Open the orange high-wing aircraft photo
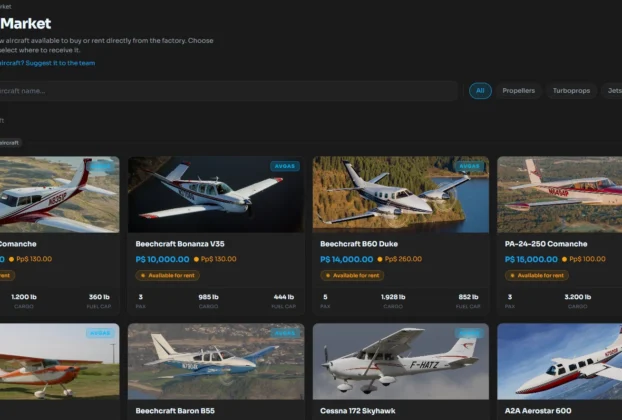Screen dimensions: 622x420 60,361
